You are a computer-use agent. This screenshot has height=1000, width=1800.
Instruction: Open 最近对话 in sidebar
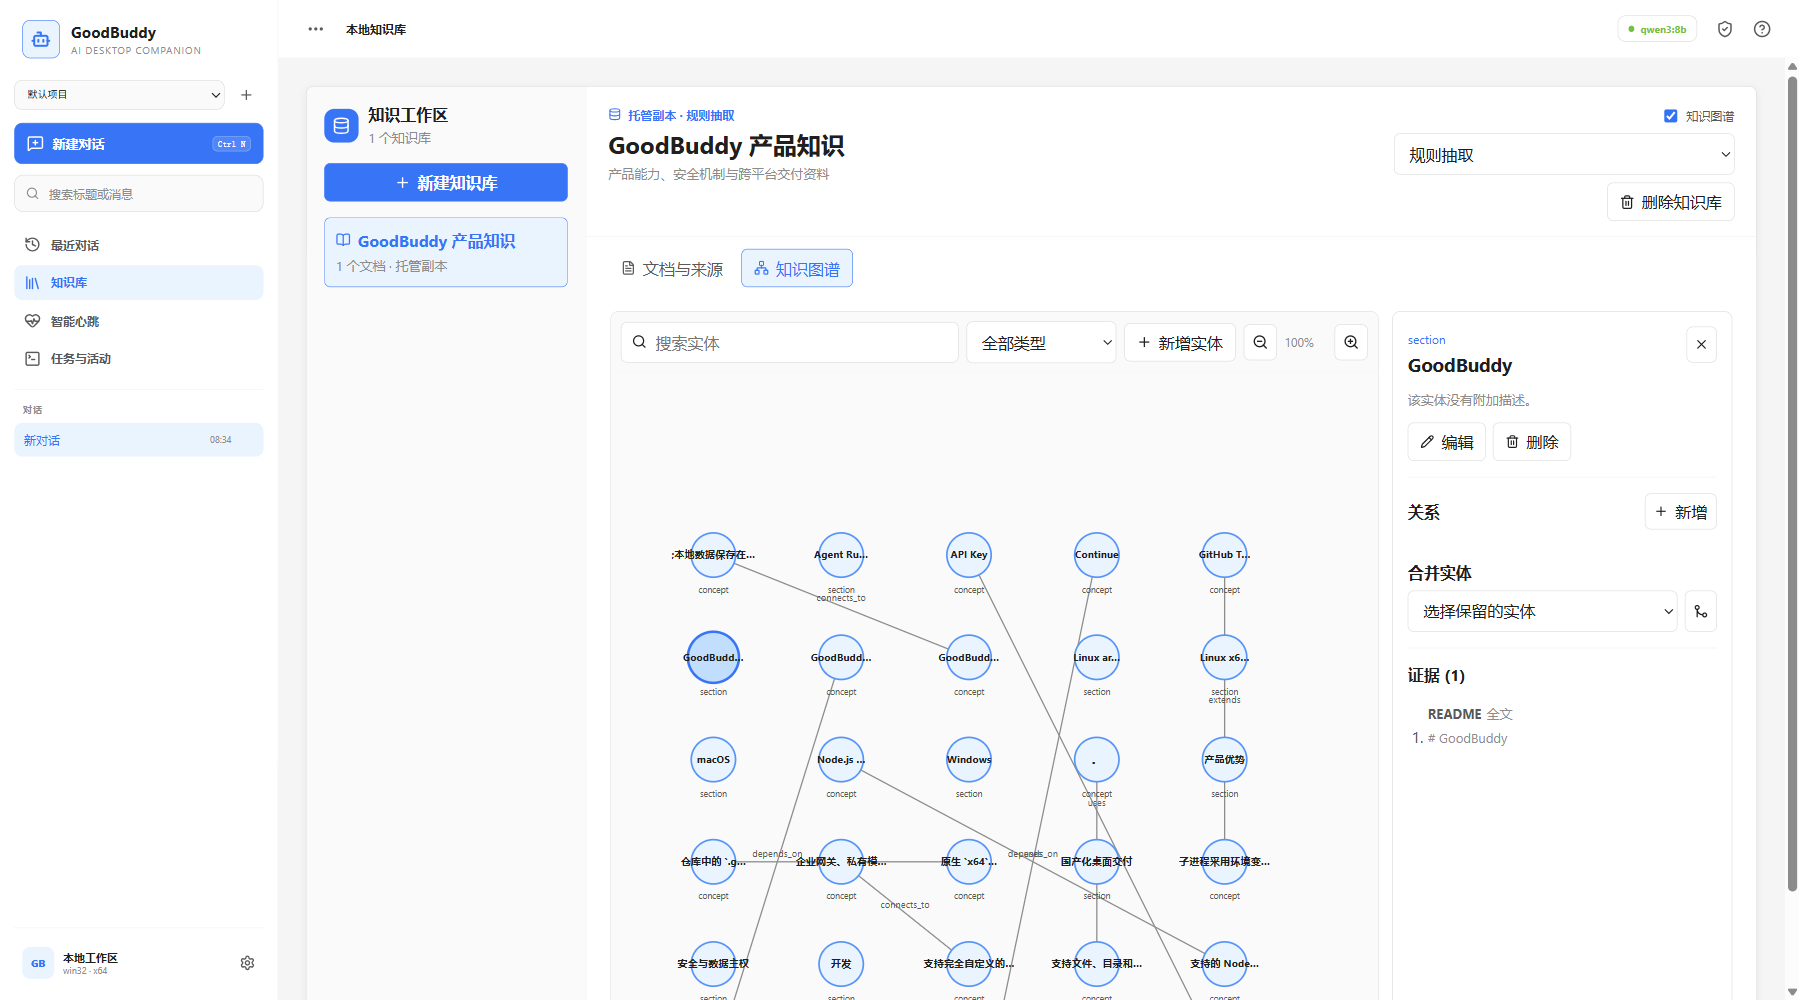(139, 245)
